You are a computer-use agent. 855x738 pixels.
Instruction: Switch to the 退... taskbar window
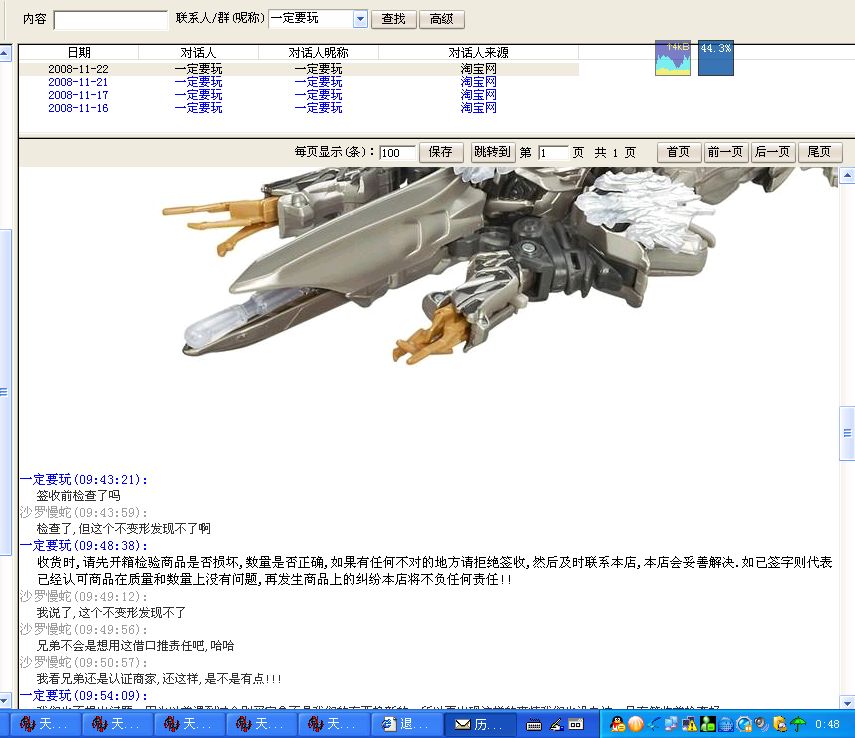(x=407, y=724)
